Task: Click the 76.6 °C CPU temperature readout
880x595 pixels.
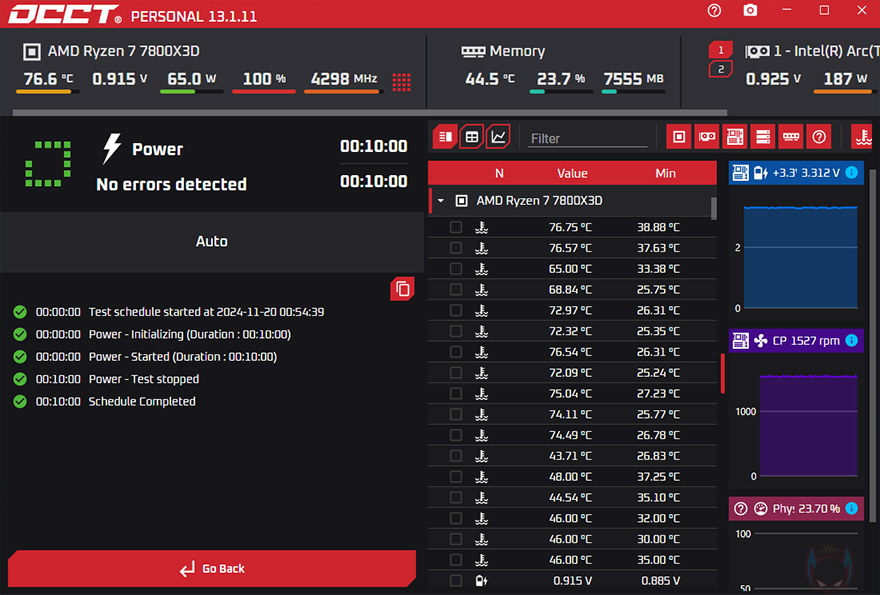Action: point(48,79)
